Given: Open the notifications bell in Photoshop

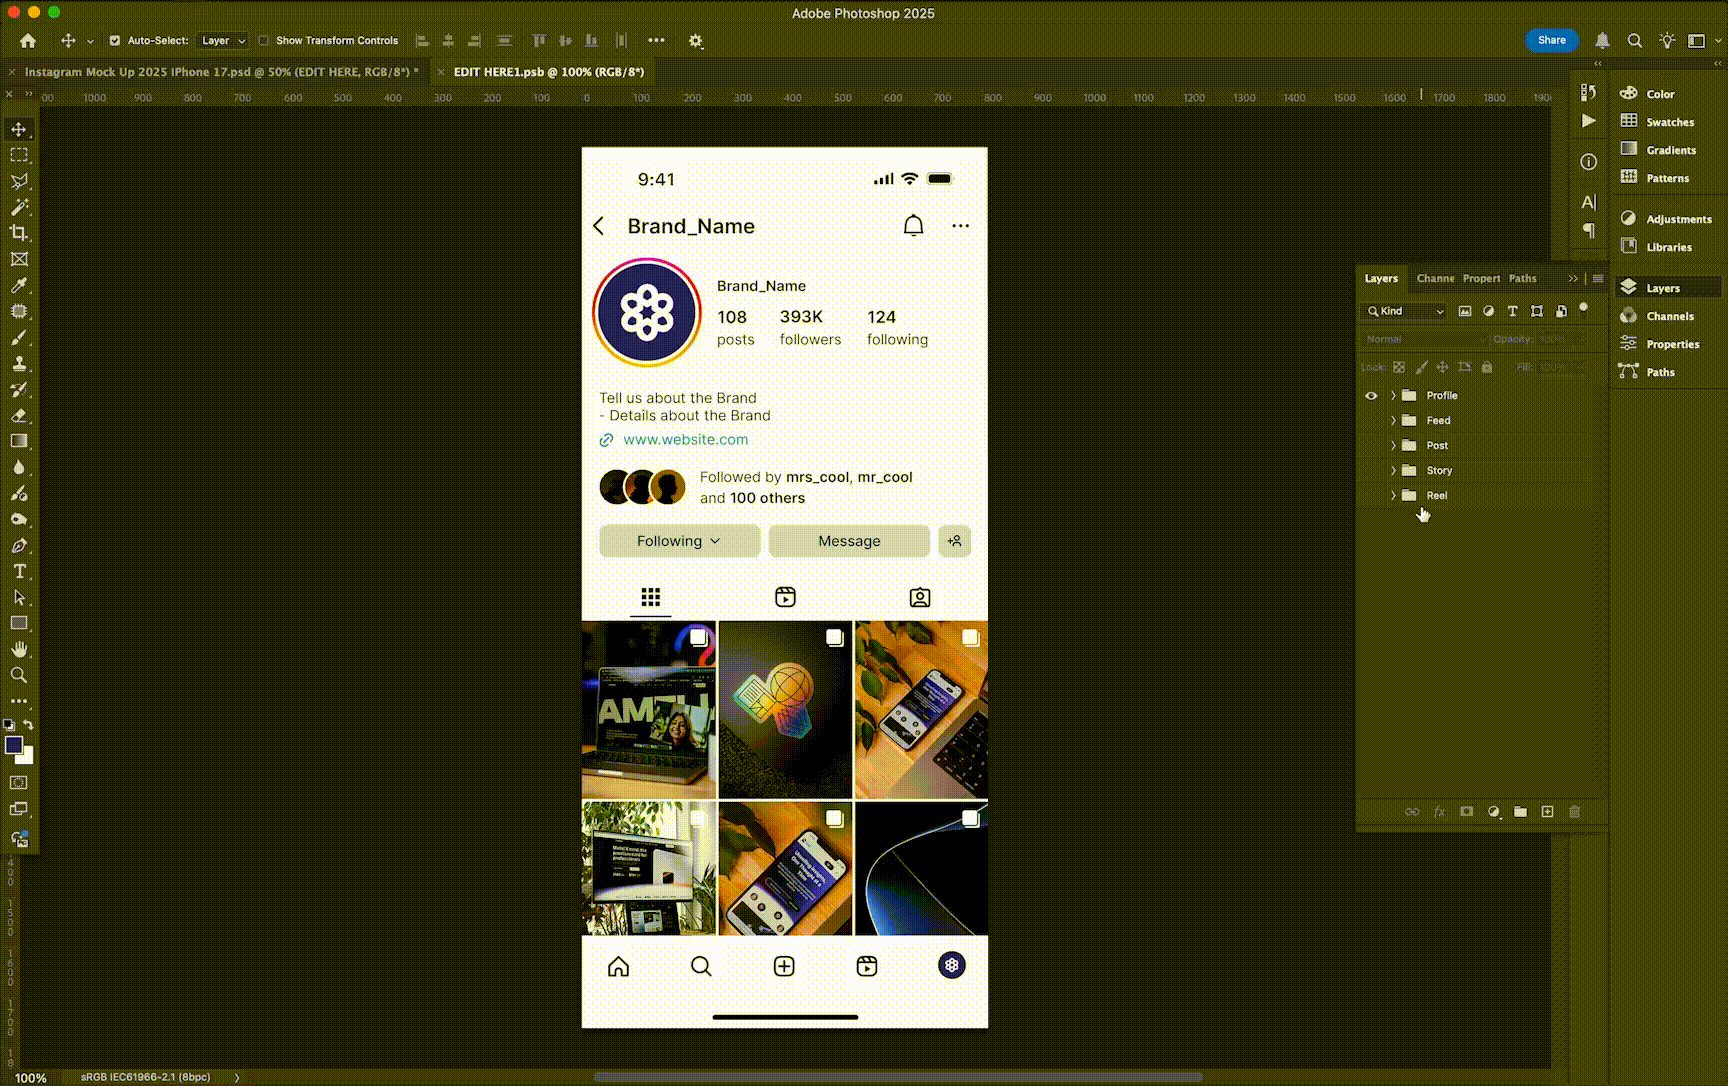Looking at the screenshot, I should [x=1602, y=41].
